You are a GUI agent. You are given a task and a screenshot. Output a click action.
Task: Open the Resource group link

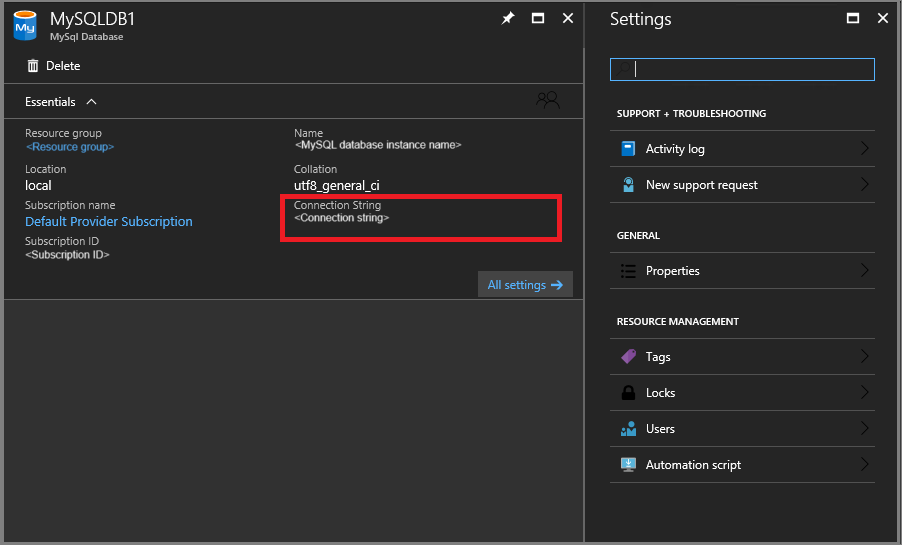coord(70,147)
